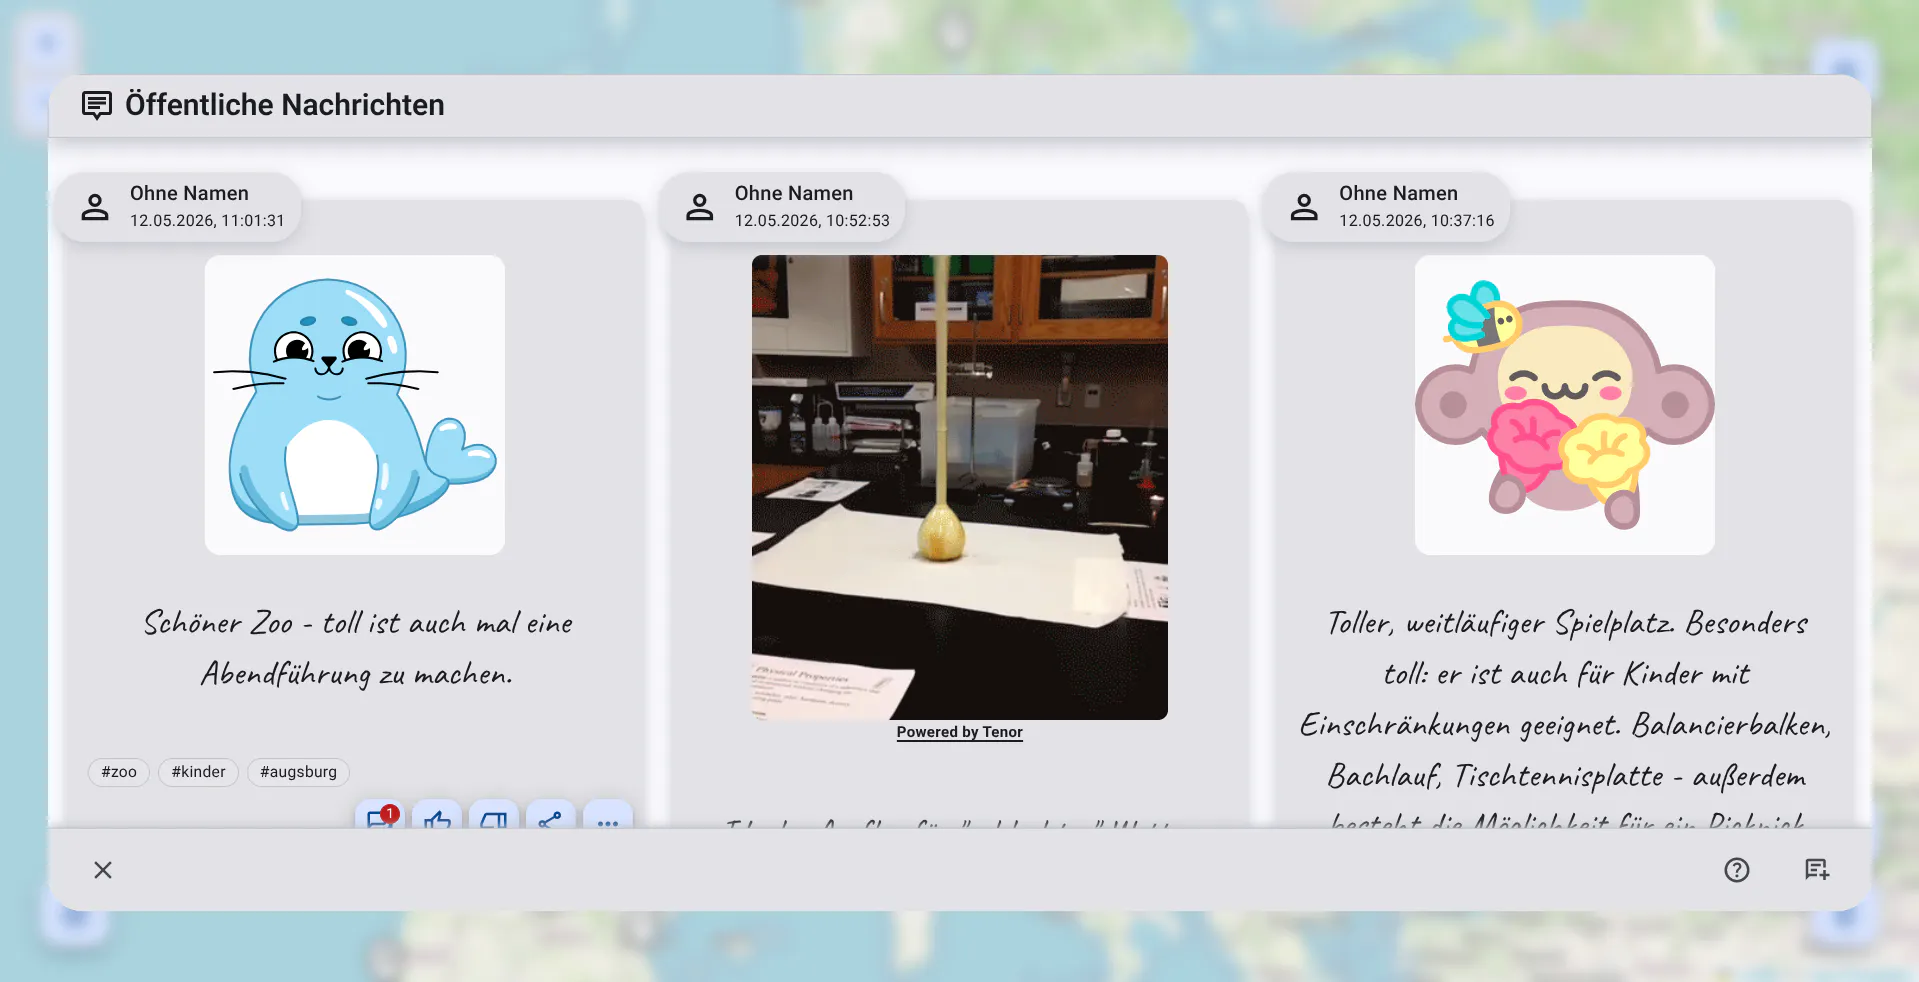Select the text 'Schöner Zoo - toll ist auch mal eine'
Screen dimensions: 1919x982
(358, 624)
